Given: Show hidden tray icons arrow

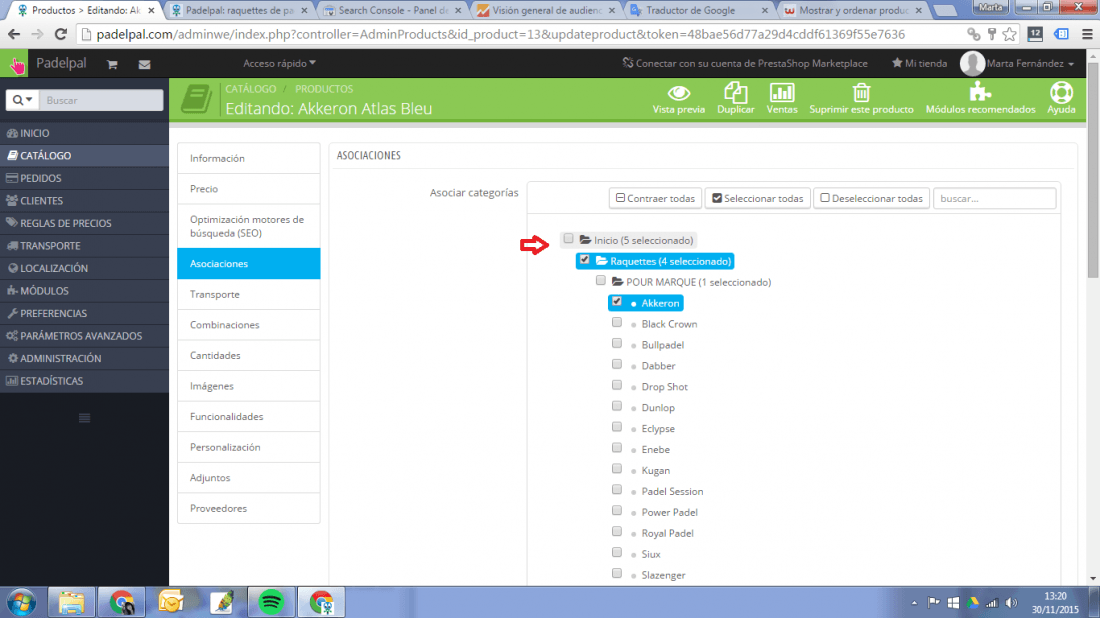Looking at the screenshot, I should pos(914,603).
